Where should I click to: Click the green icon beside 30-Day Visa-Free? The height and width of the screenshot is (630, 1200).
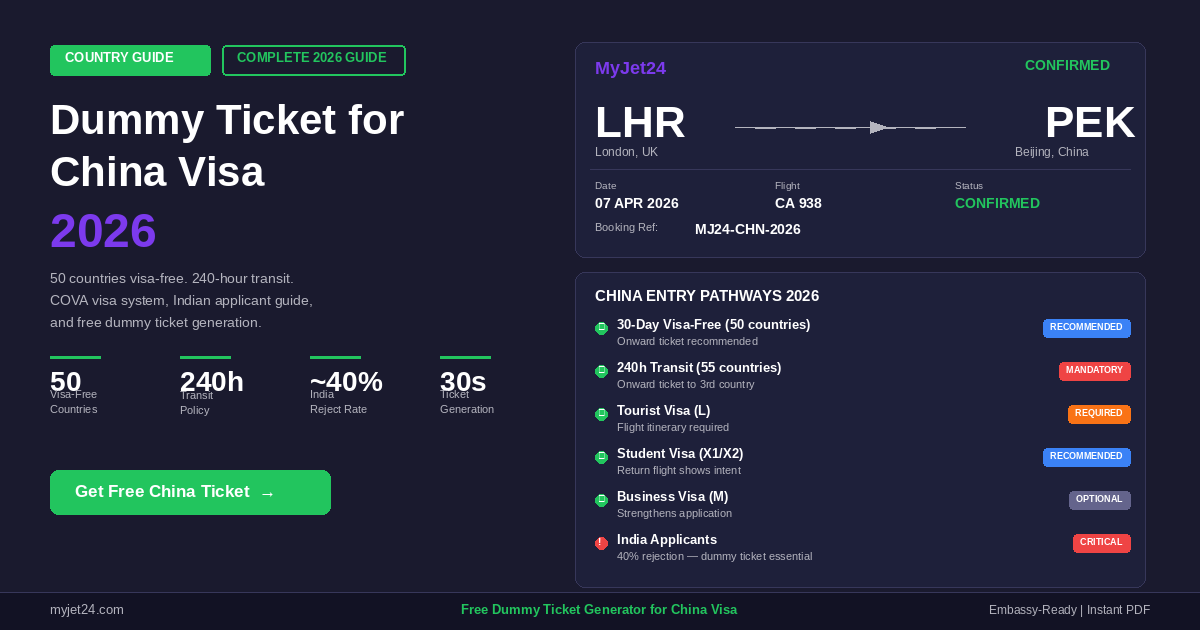click(x=601, y=328)
